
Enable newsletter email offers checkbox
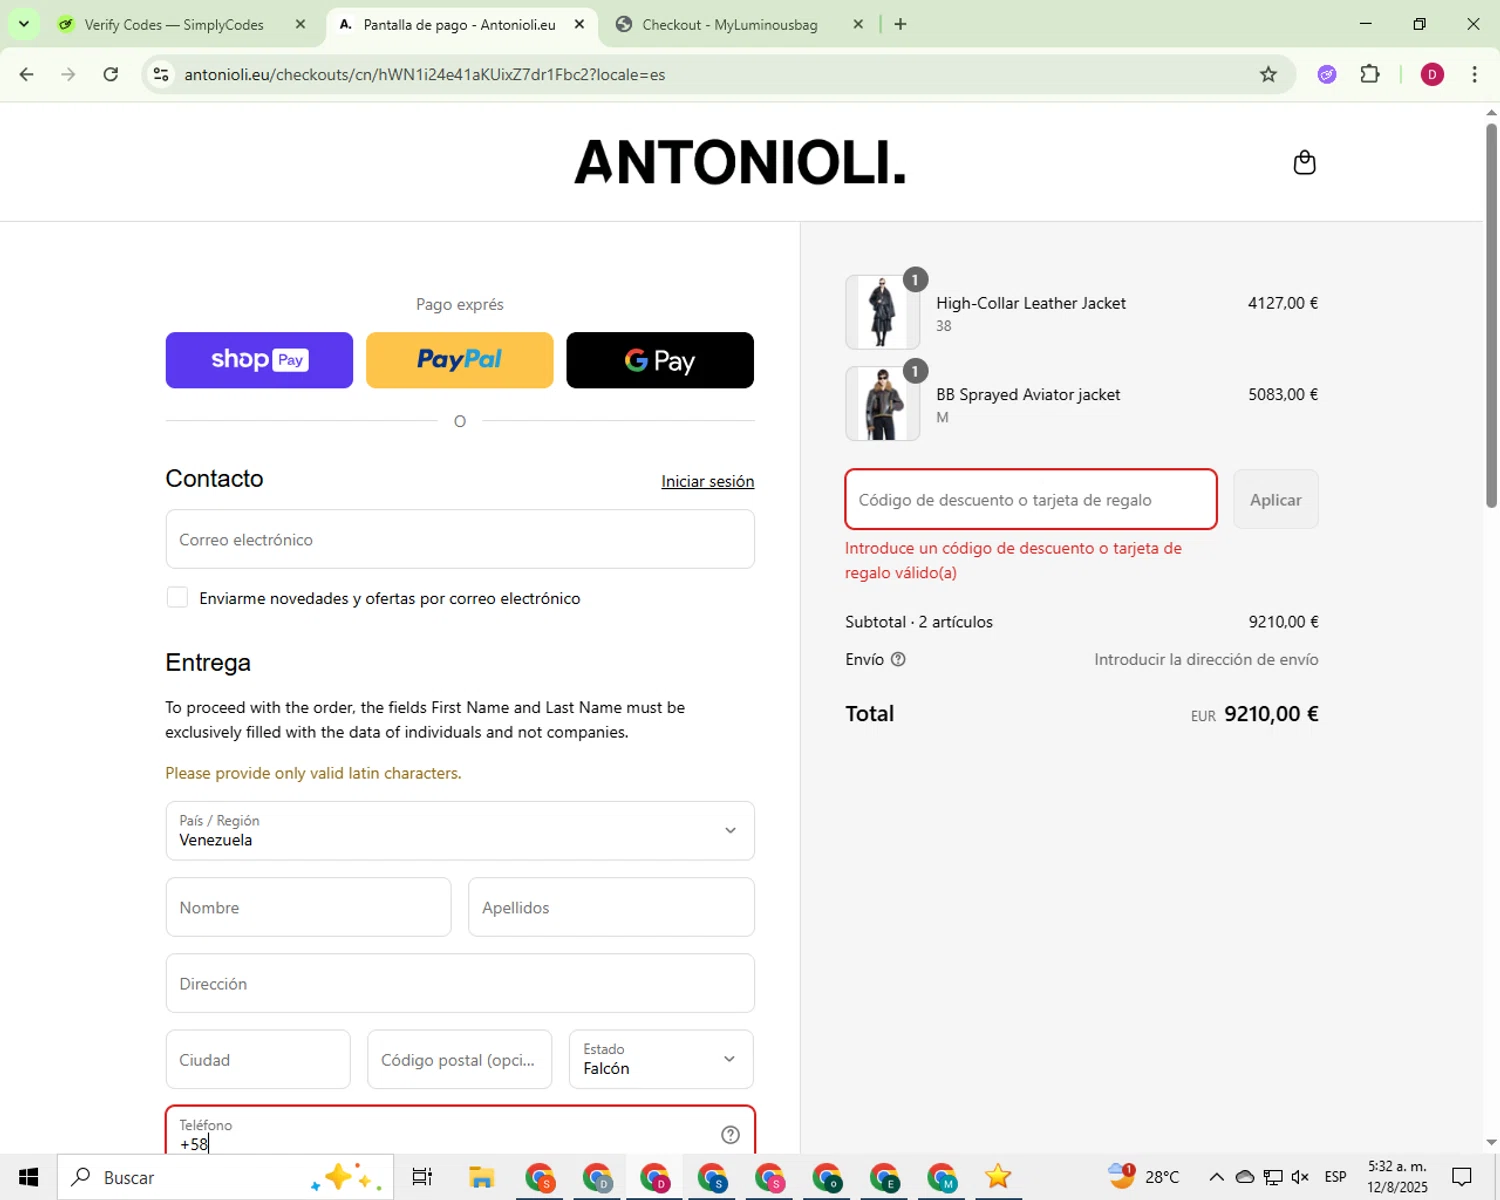click(177, 597)
